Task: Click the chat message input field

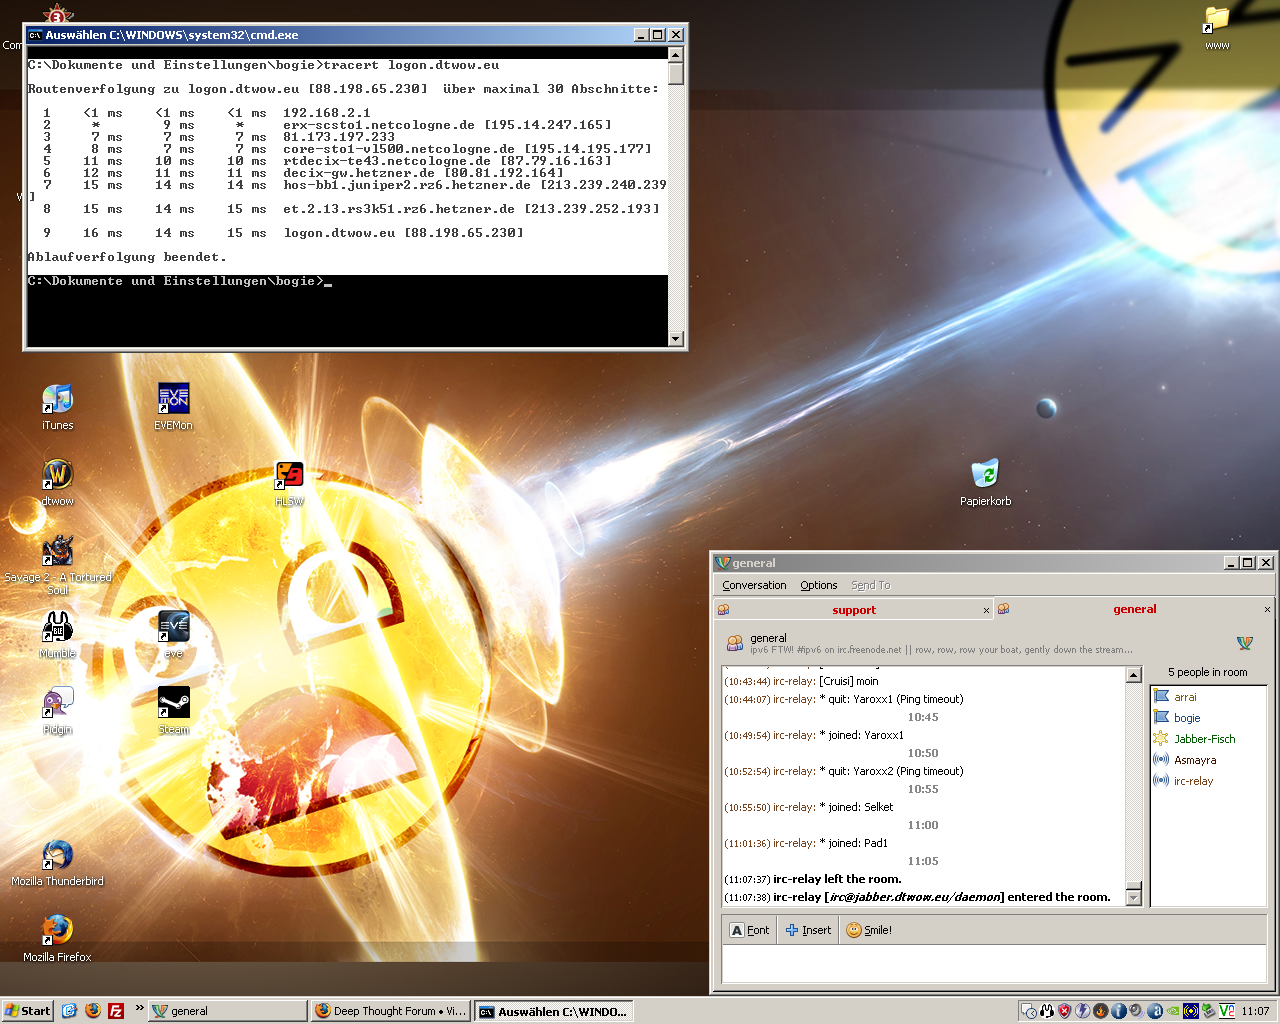Action: pyautogui.click(x=993, y=963)
